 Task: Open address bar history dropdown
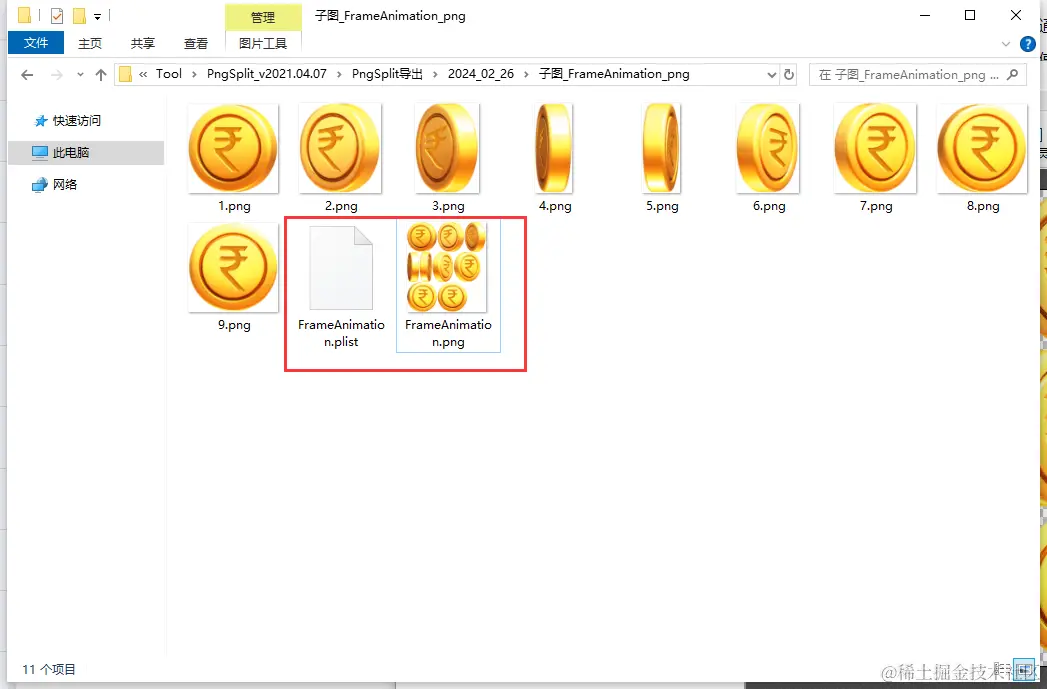771,75
